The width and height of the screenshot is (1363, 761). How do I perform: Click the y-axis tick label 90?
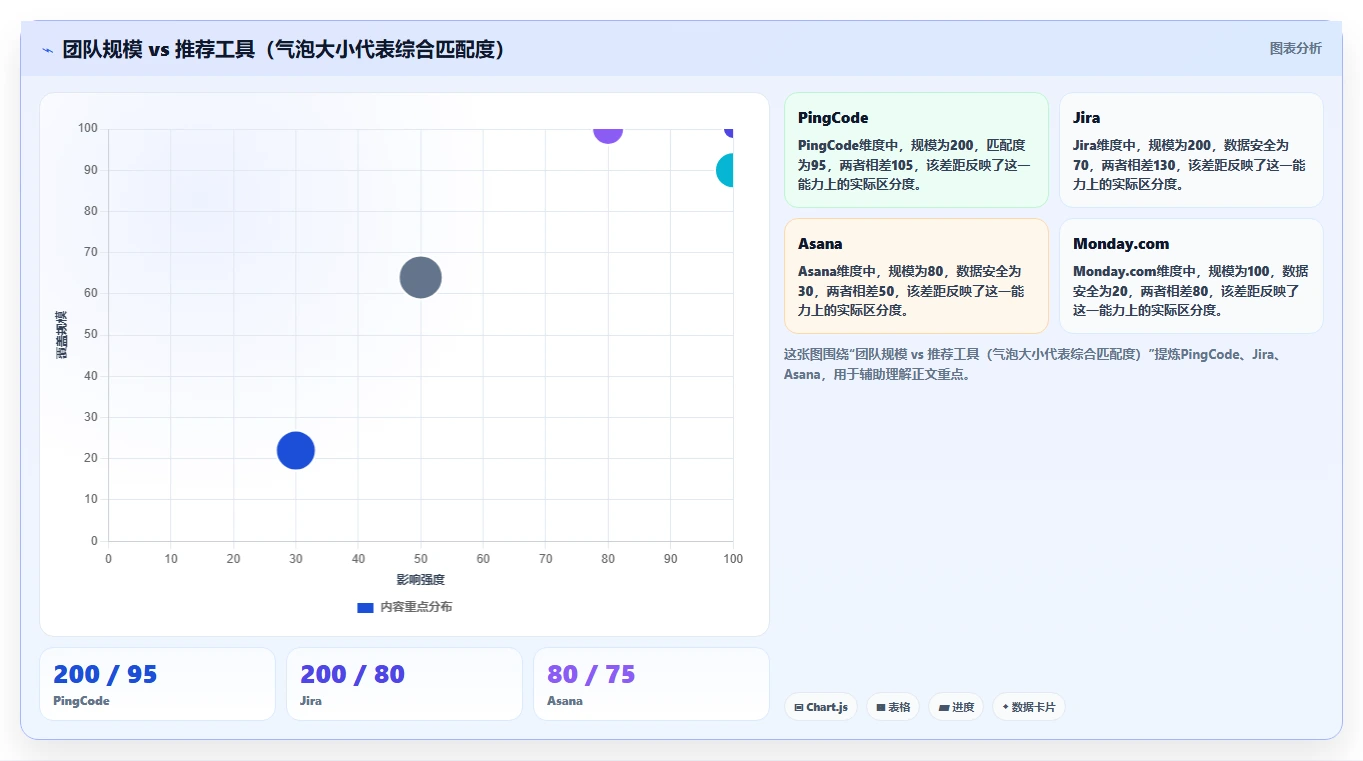pyautogui.click(x=91, y=170)
